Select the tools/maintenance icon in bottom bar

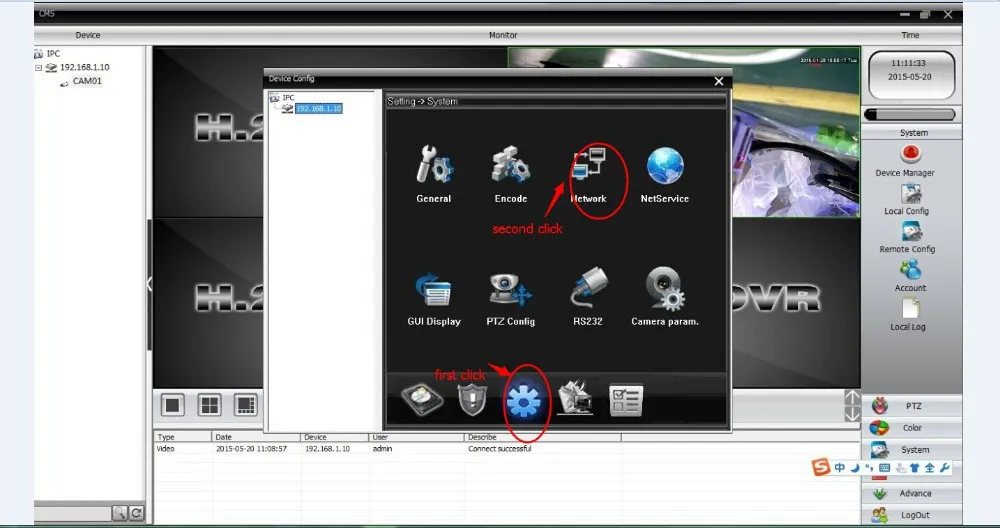(x=575, y=399)
